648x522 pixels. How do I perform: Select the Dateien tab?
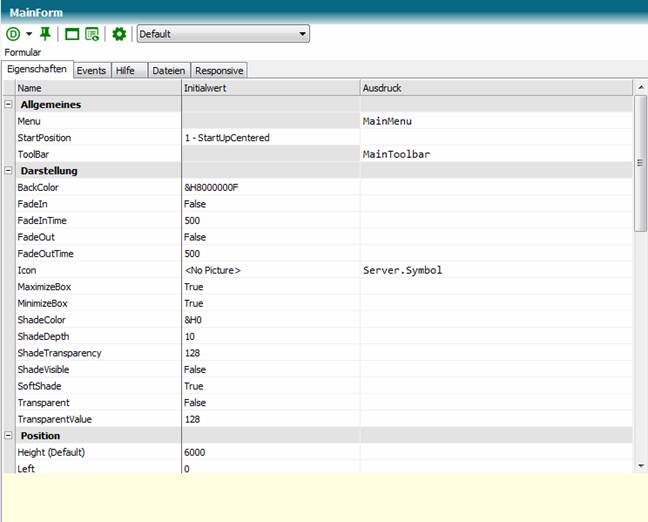click(168, 71)
